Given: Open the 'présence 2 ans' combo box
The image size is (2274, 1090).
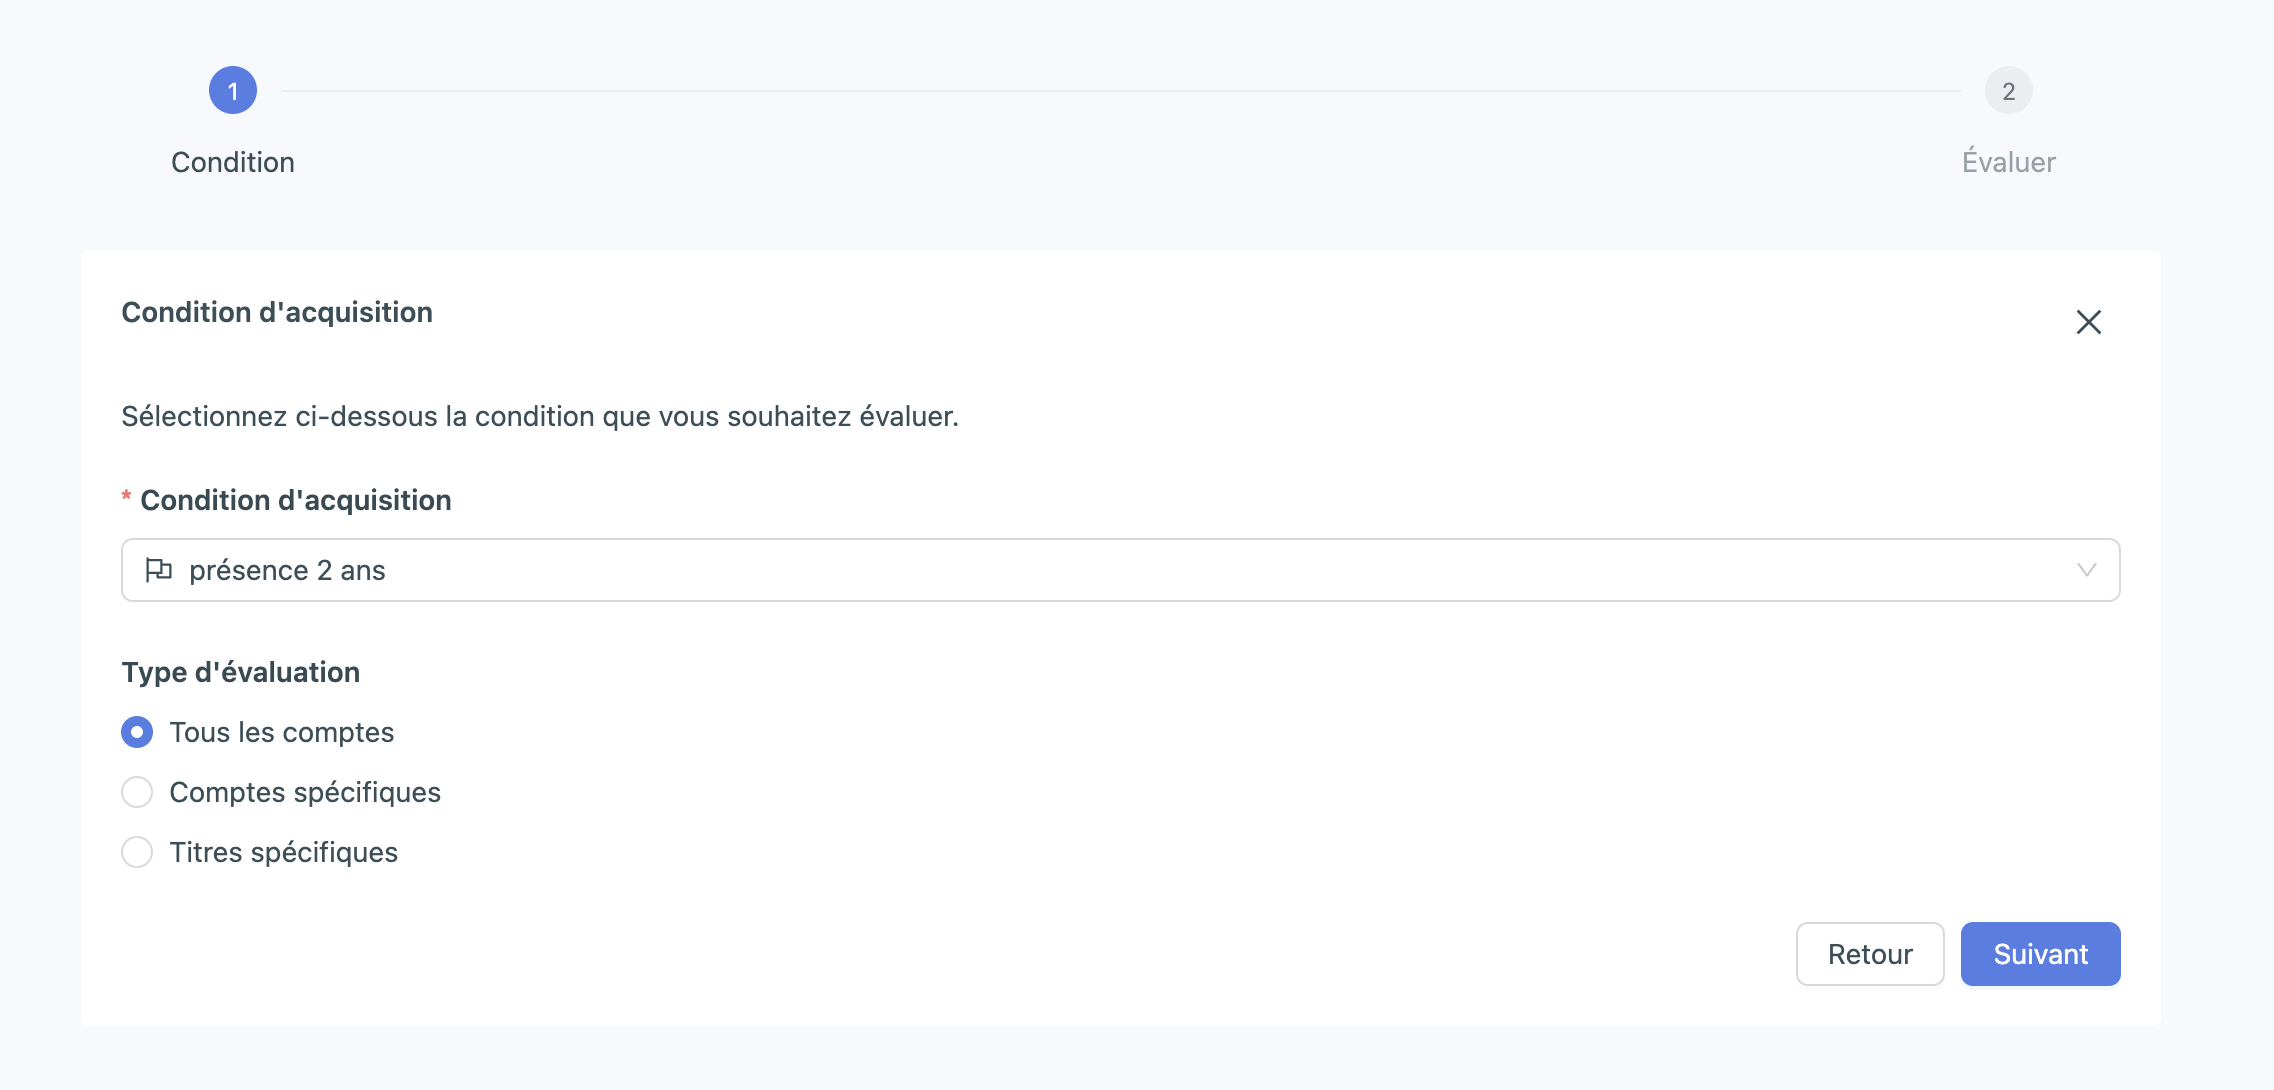Looking at the screenshot, I should pos(1120,570).
